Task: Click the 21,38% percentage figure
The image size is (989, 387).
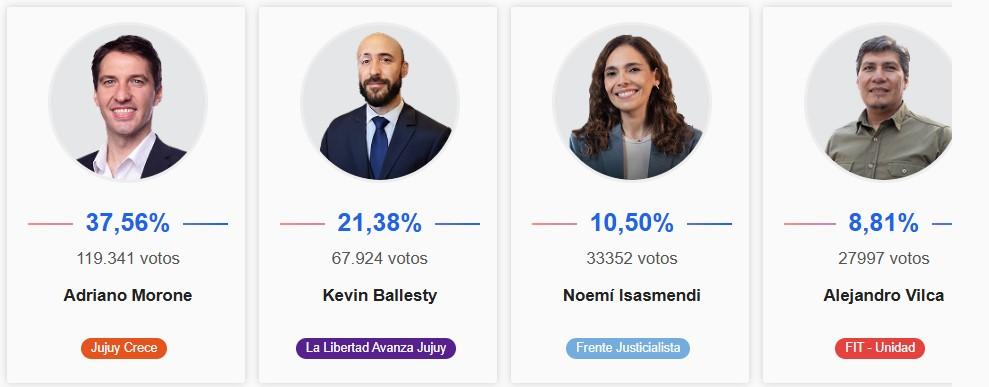Action: (380, 223)
